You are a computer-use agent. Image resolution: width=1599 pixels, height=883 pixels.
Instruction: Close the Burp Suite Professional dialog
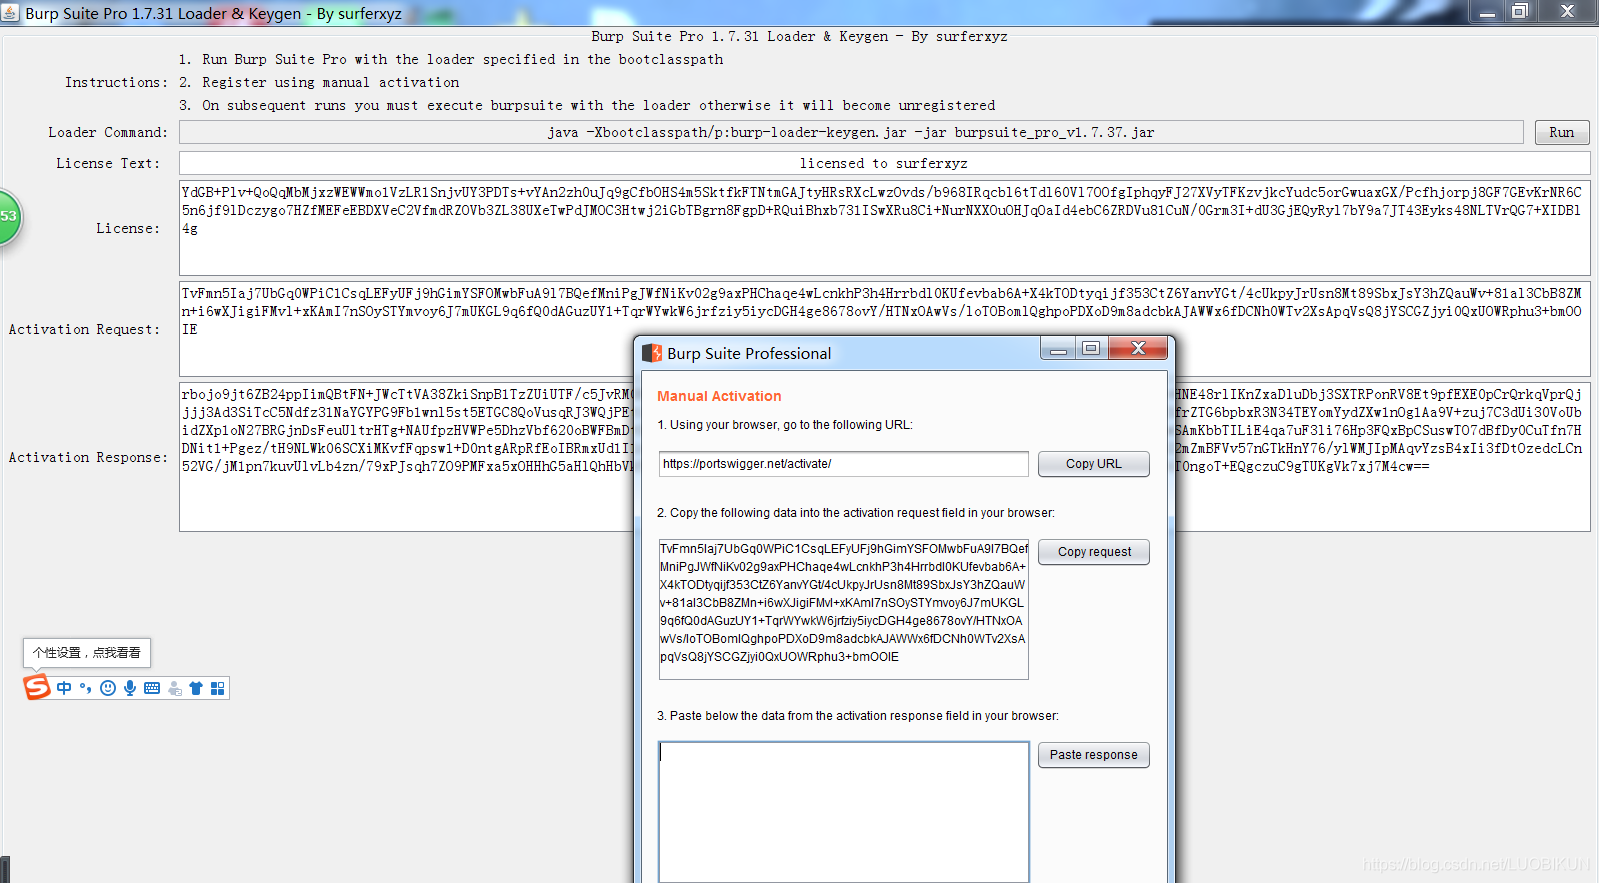click(x=1138, y=348)
